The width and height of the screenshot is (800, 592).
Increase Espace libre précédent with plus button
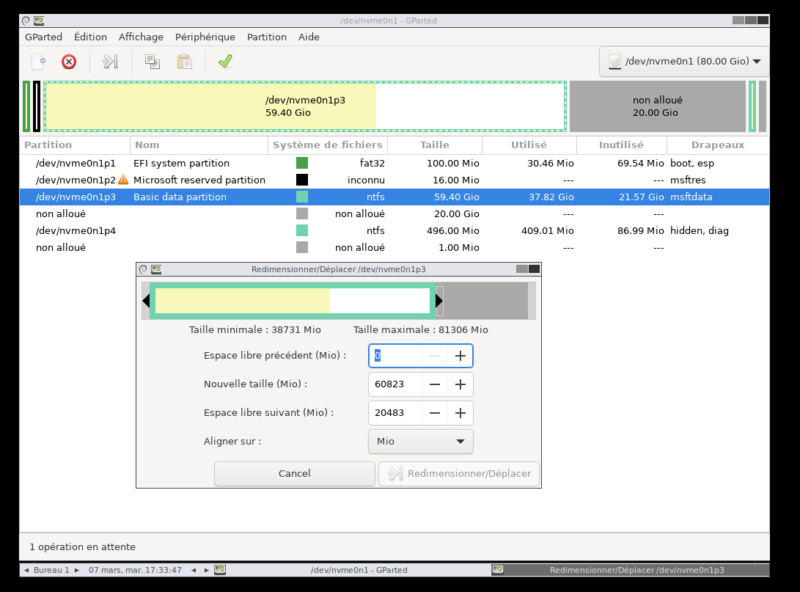click(x=460, y=356)
